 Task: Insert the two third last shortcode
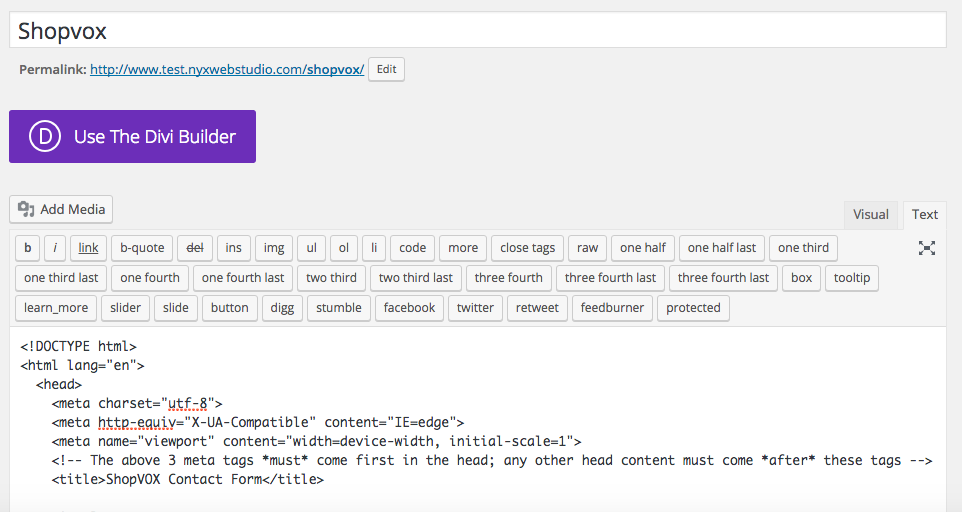[416, 278]
